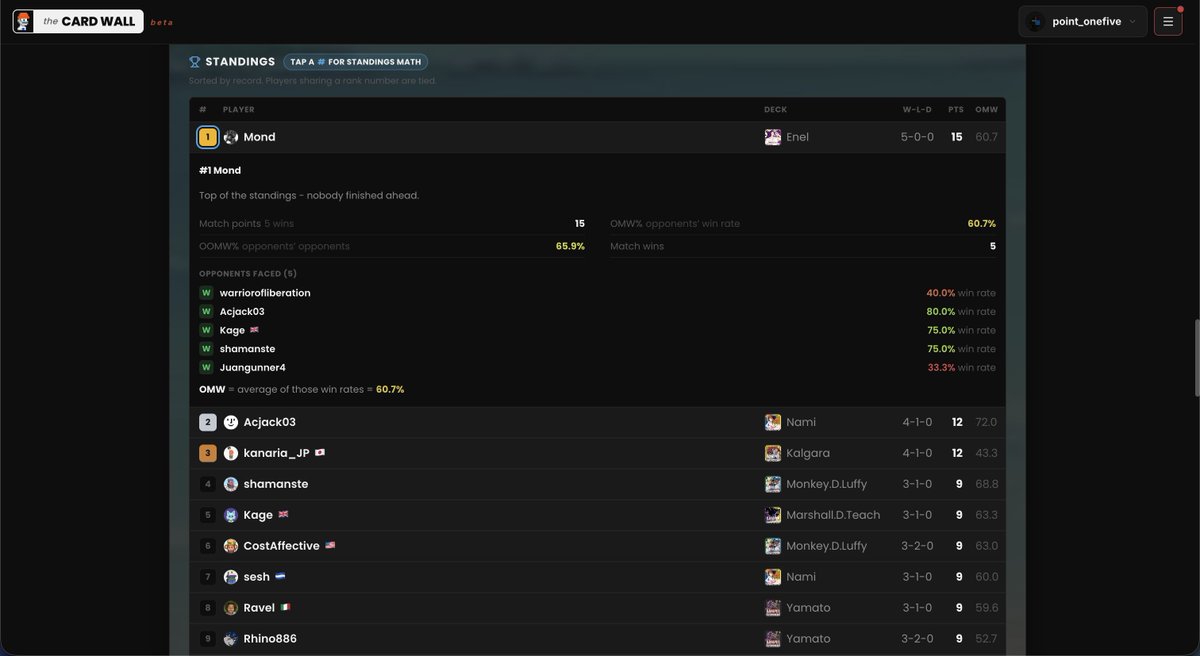Click the Enel deck icon
The image size is (1200, 656).
tap(773, 137)
